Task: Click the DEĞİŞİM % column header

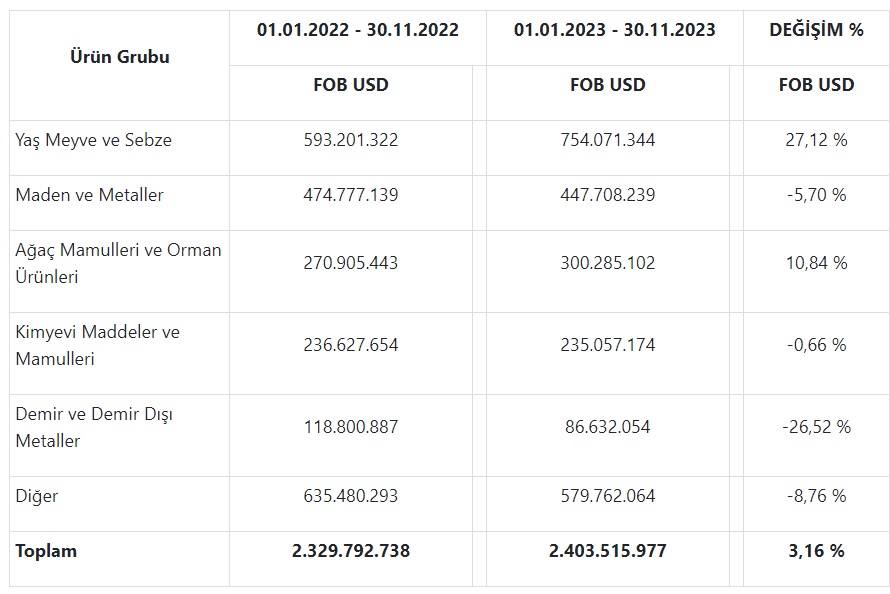Action: [816, 30]
